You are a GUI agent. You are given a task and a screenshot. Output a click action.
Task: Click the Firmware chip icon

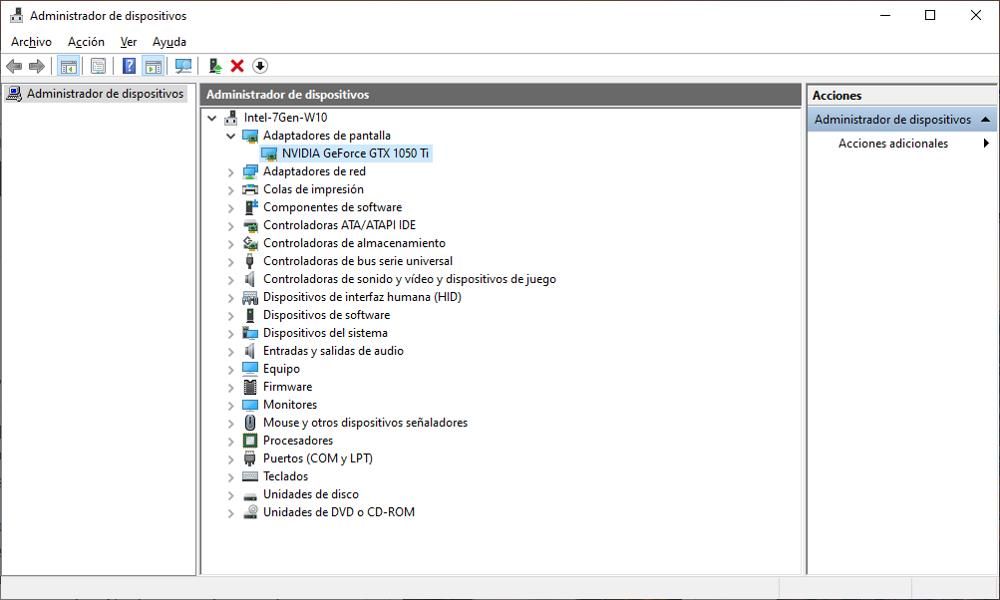(x=250, y=386)
